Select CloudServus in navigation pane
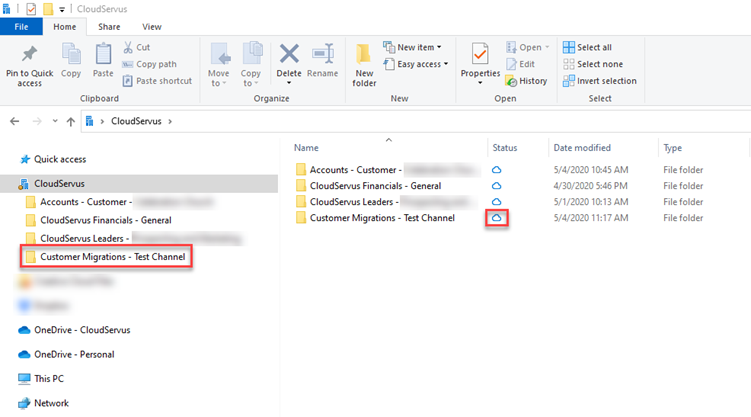This screenshot has width=751, height=417. (x=139, y=184)
